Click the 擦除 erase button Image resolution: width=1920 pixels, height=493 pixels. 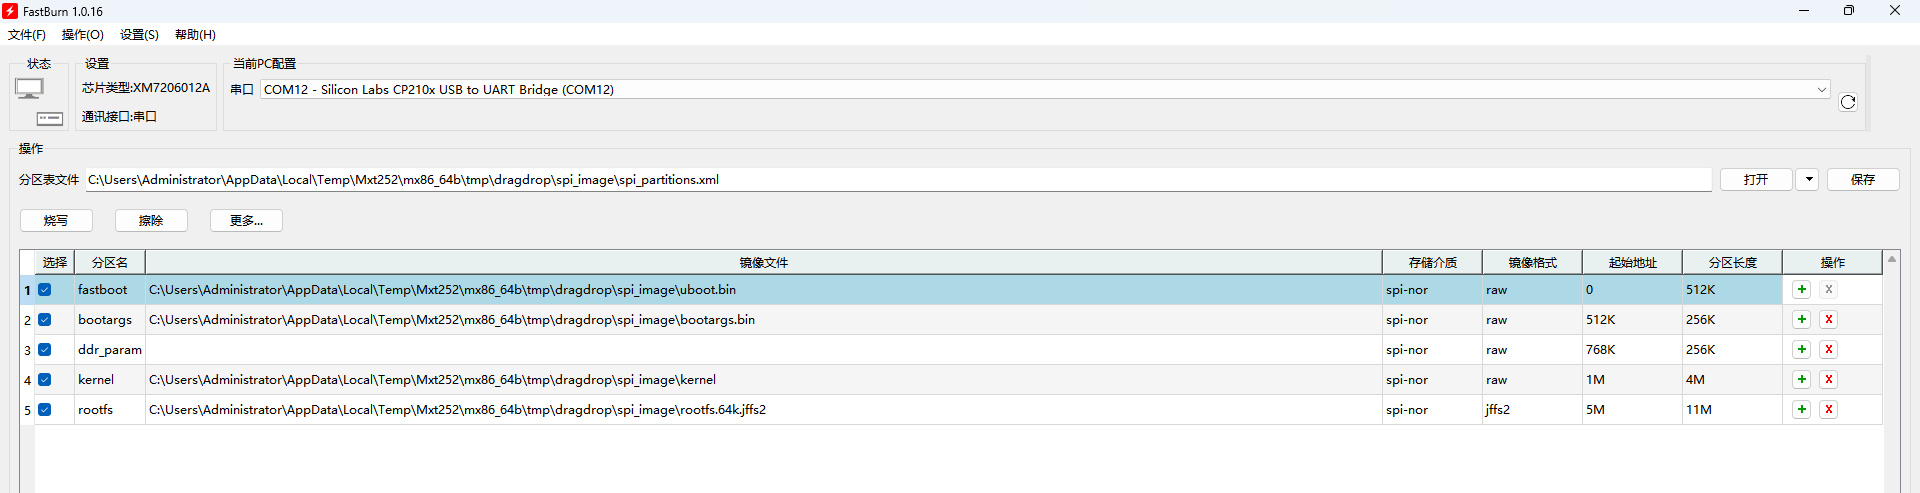[151, 221]
